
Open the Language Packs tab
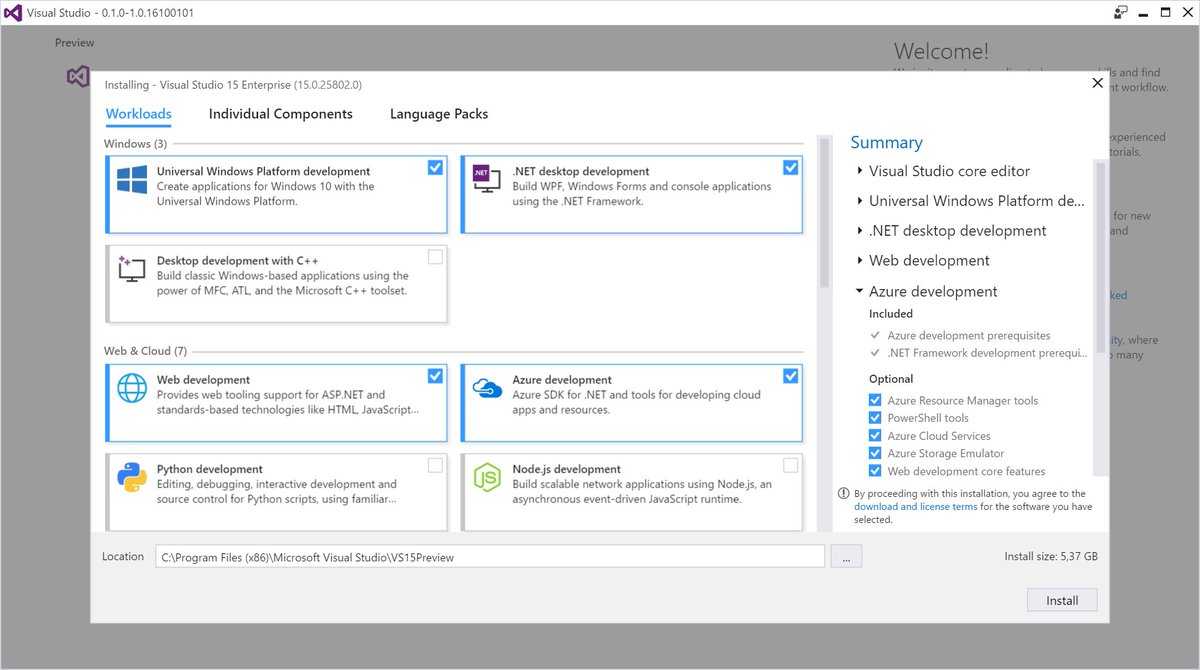pyautogui.click(x=439, y=114)
